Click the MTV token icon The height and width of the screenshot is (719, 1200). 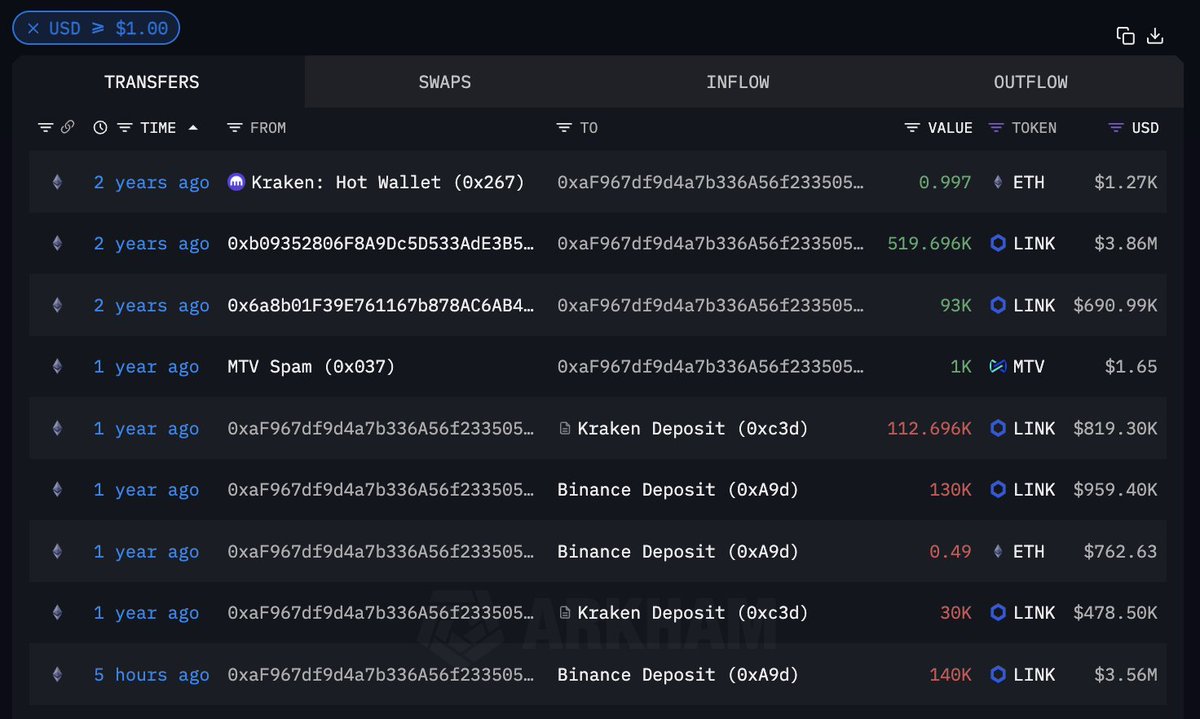click(x=997, y=367)
